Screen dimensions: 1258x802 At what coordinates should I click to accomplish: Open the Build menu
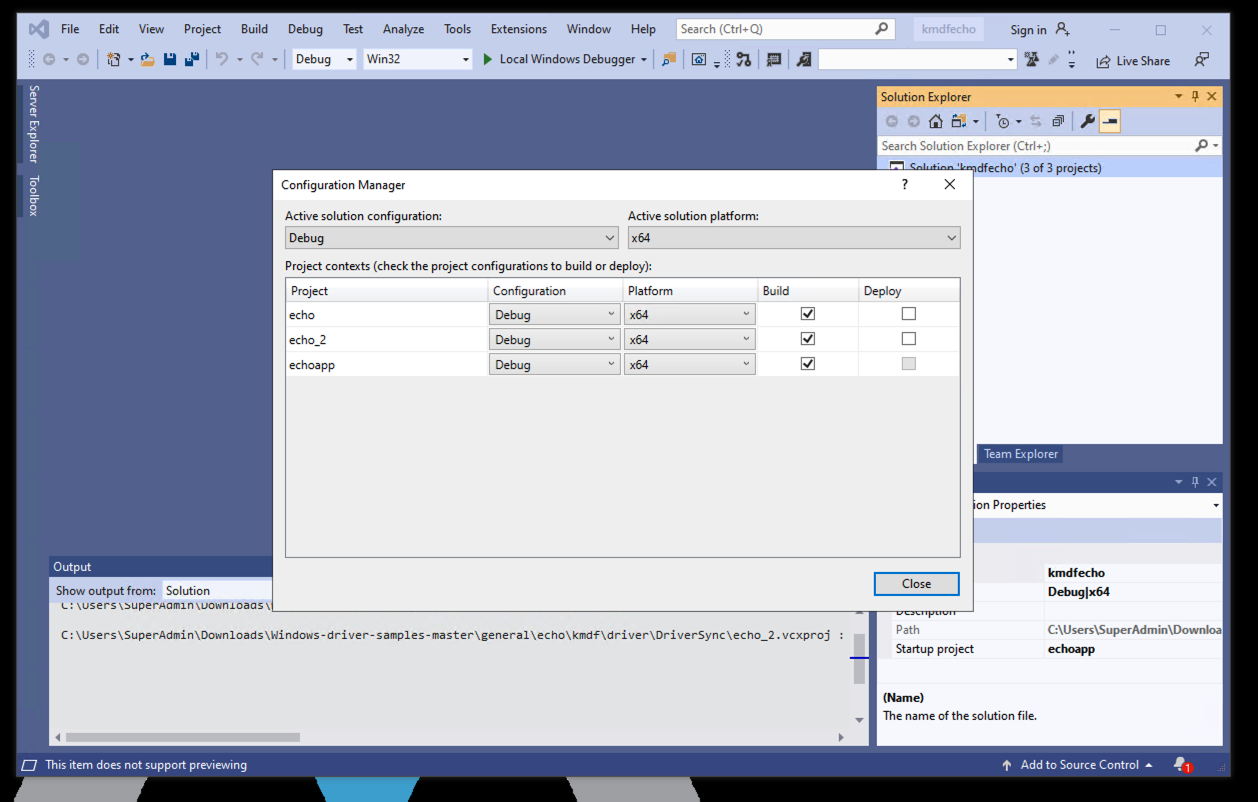[254, 29]
